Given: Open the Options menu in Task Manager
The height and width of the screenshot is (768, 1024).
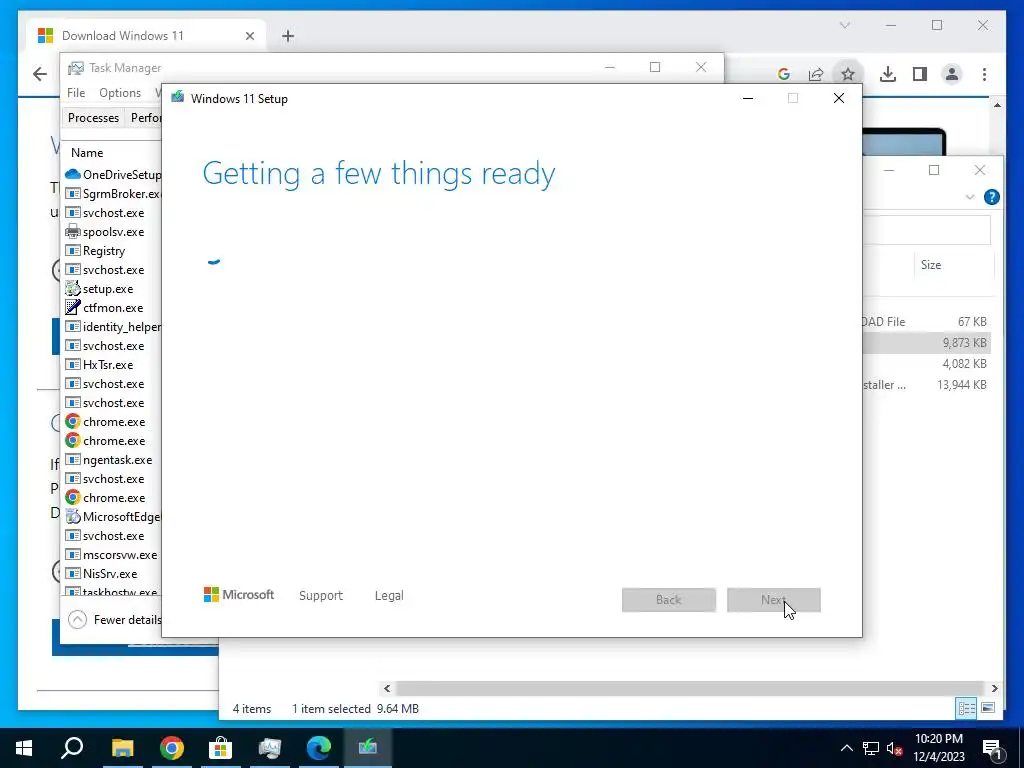Looking at the screenshot, I should [120, 93].
